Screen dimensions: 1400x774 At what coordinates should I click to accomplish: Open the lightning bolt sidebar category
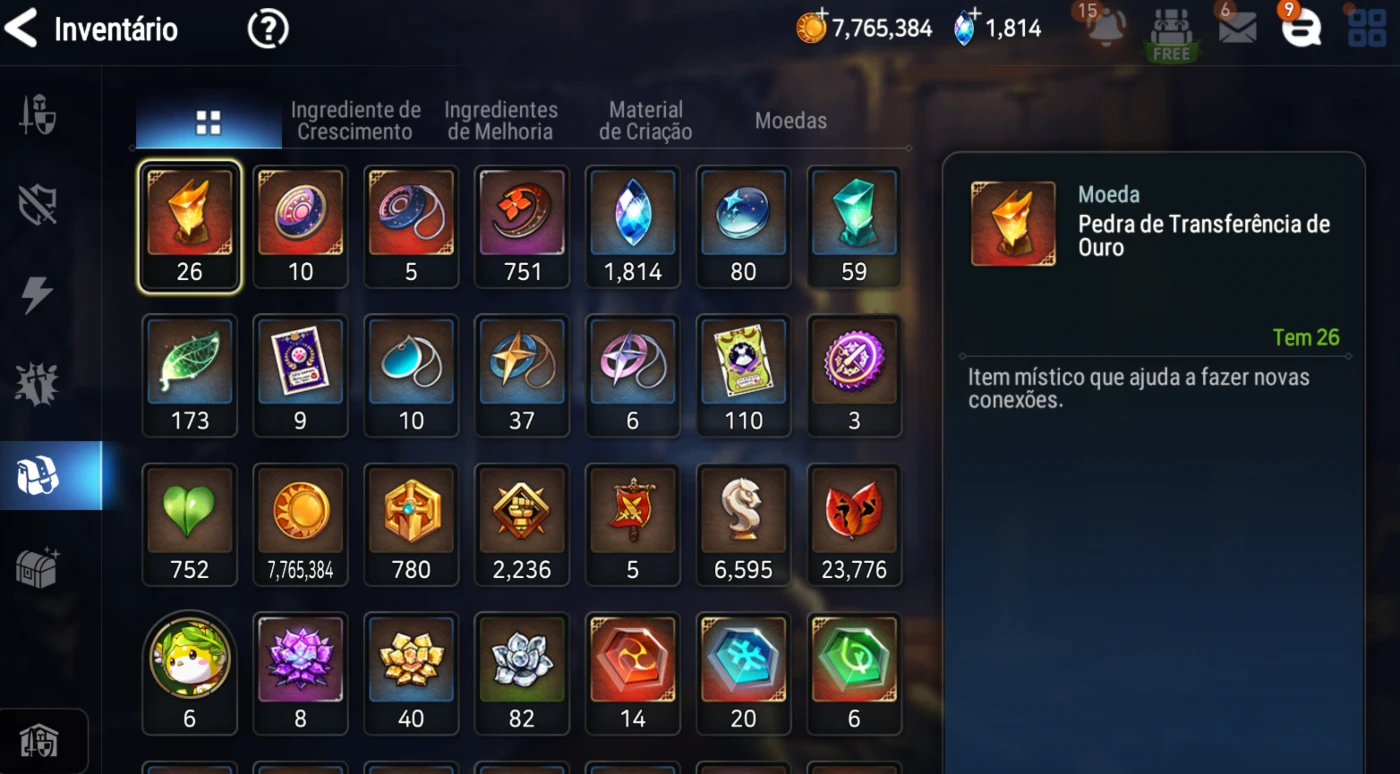point(37,295)
